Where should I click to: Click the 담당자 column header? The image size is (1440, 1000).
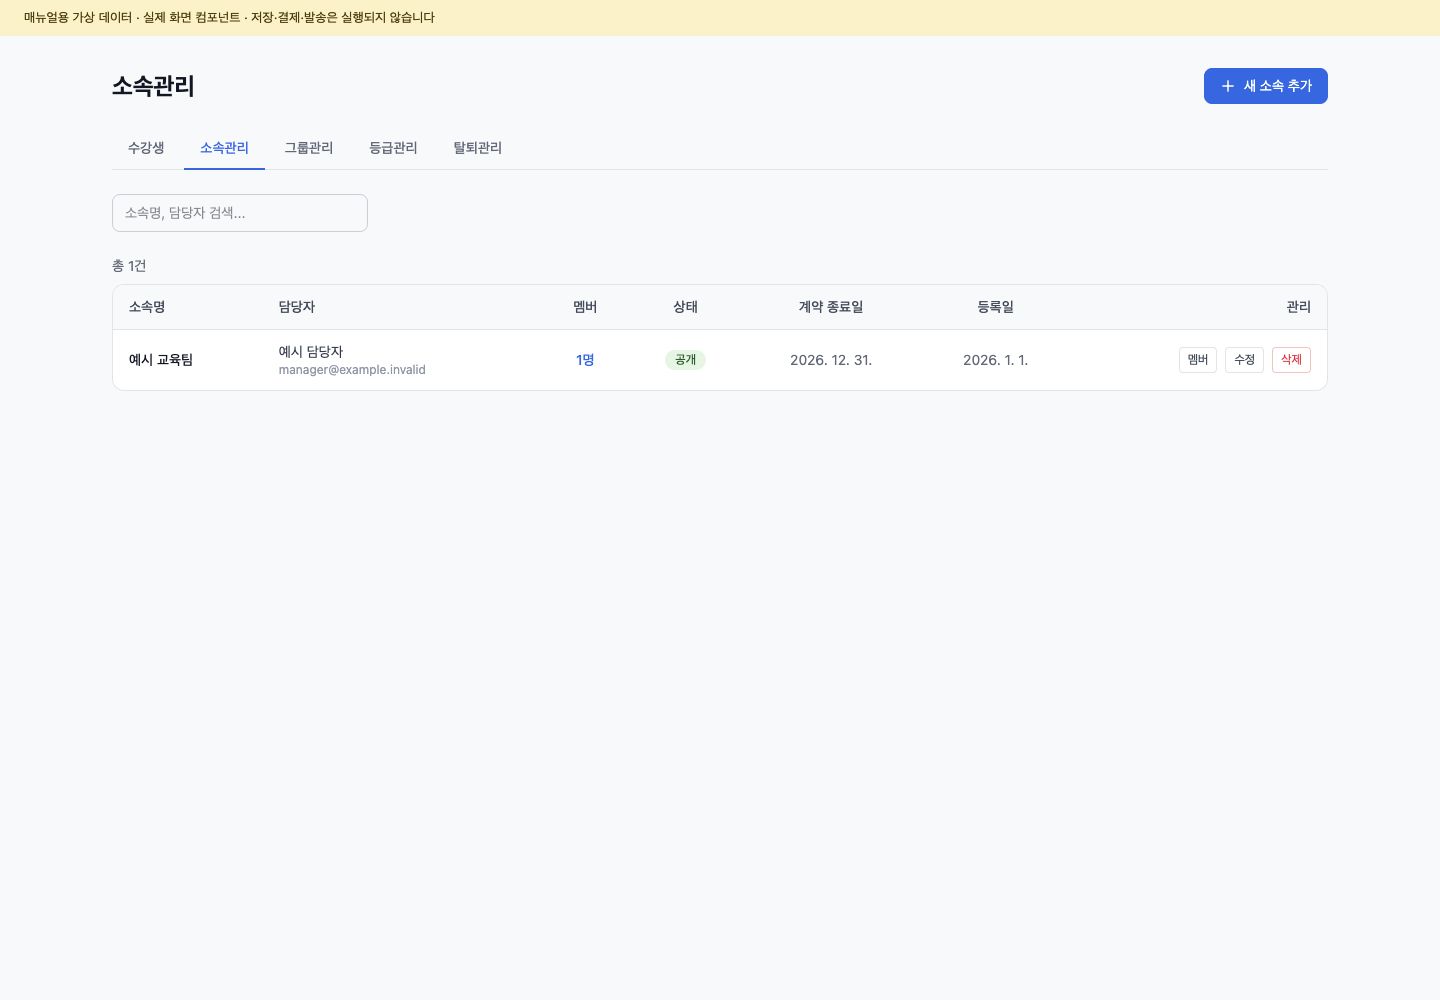click(x=297, y=307)
